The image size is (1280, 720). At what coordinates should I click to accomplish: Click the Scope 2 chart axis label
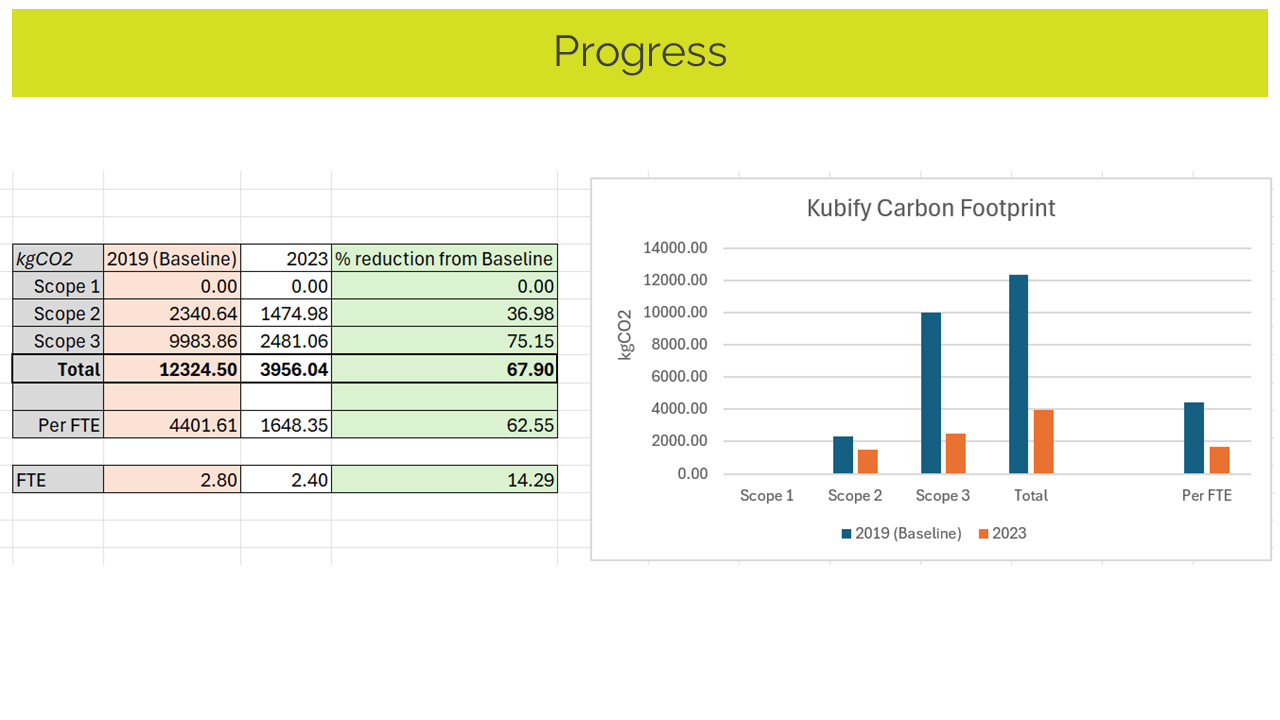[x=855, y=495]
